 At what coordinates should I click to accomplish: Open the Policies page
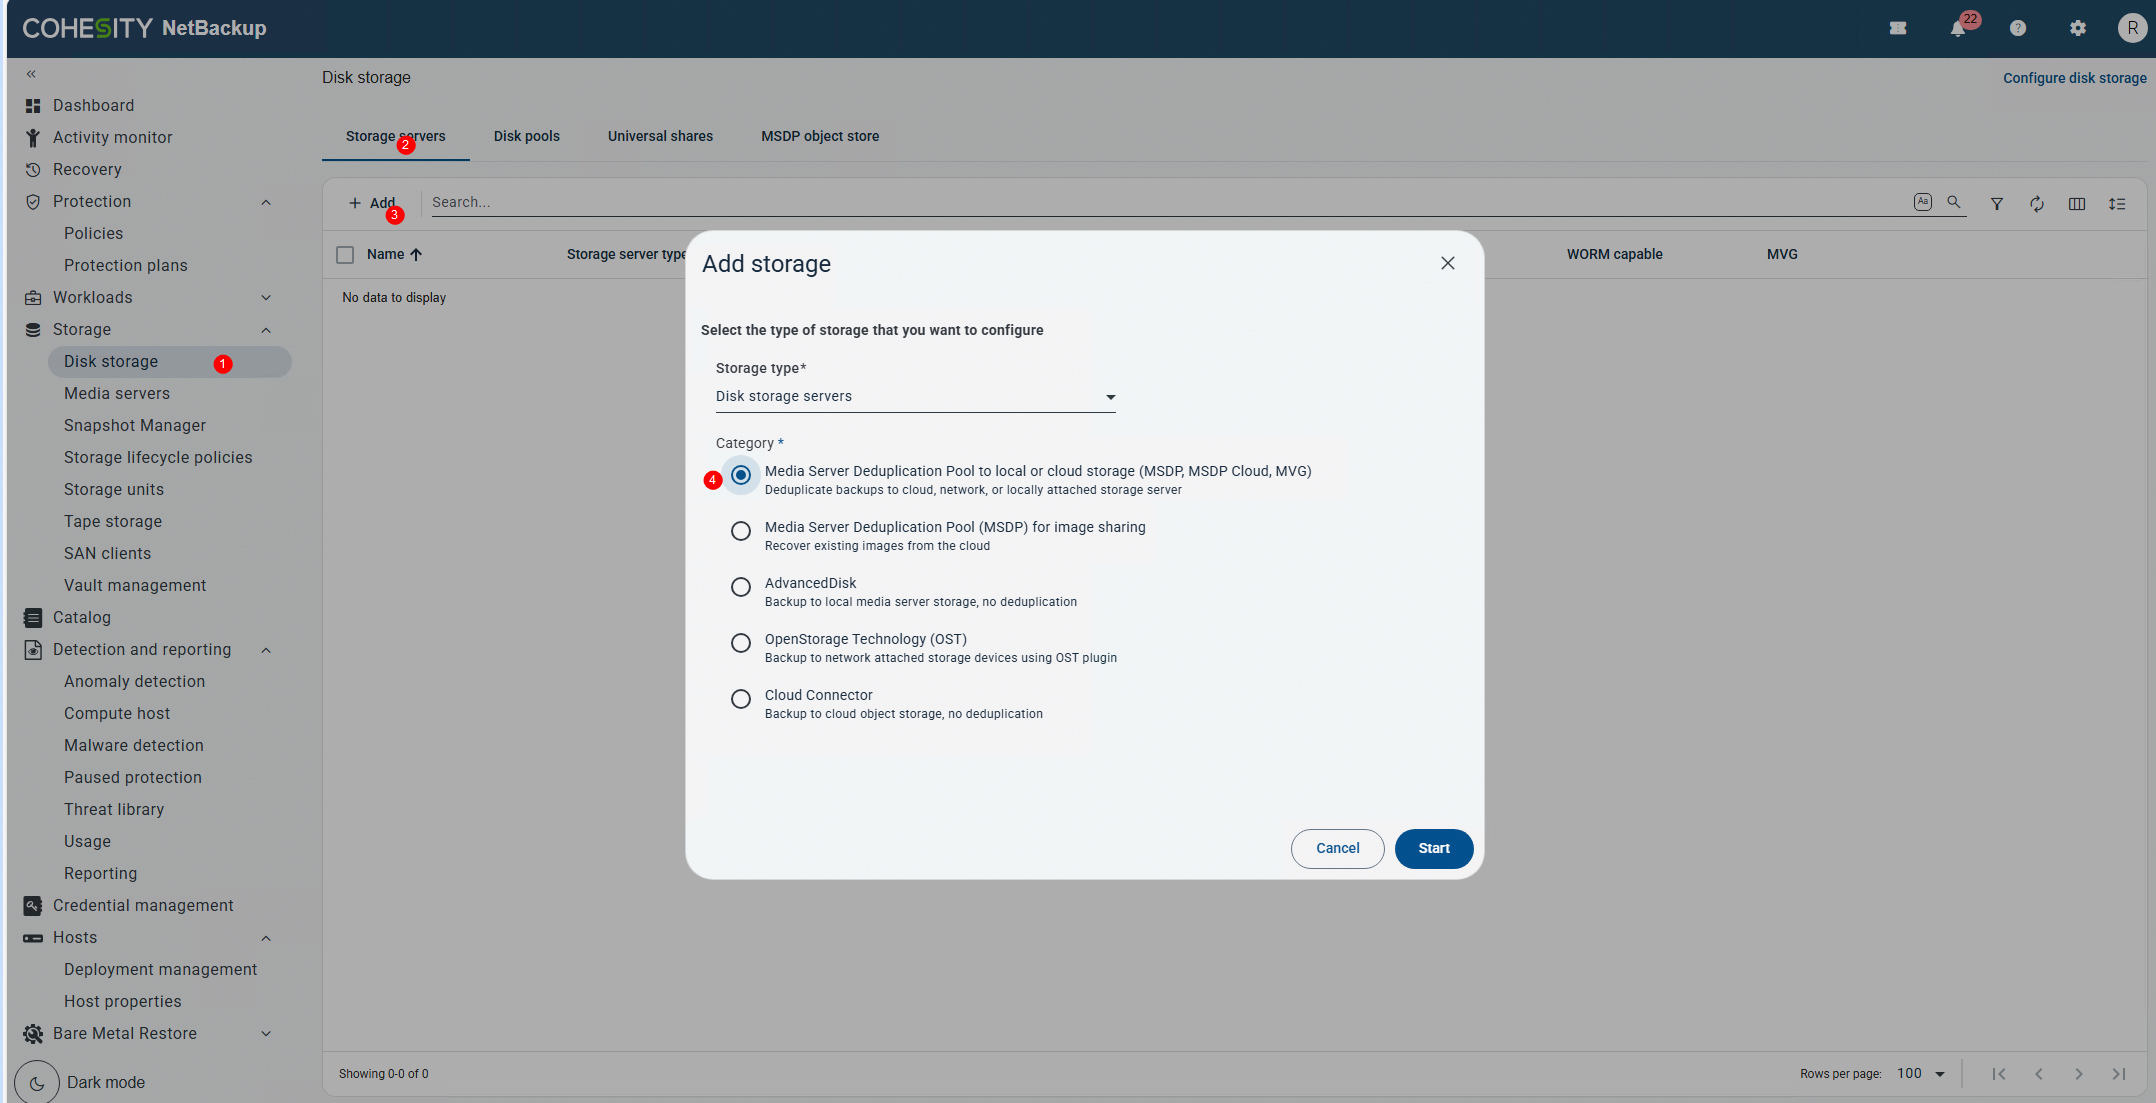(x=94, y=234)
